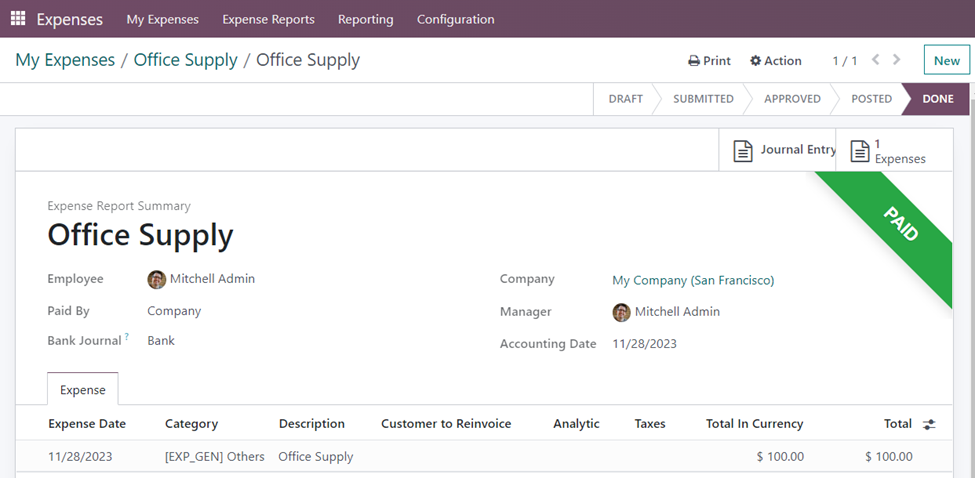Go to next record arrow
The height and width of the screenshot is (478, 975).
click(897, 60)
